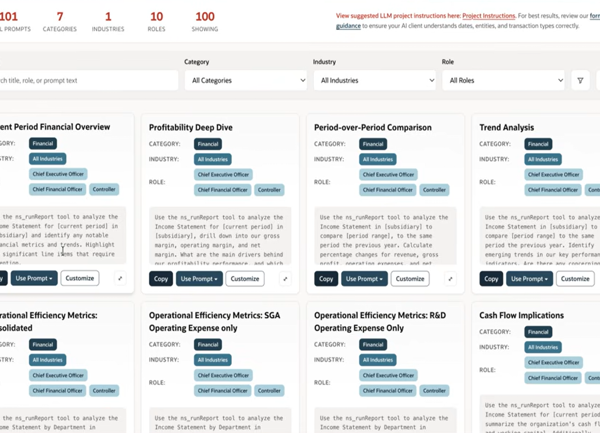Screen dimensions: 600x433
Task: Expand the Profitability Deep Dive prompt card
Action: [x=285, y=279]
